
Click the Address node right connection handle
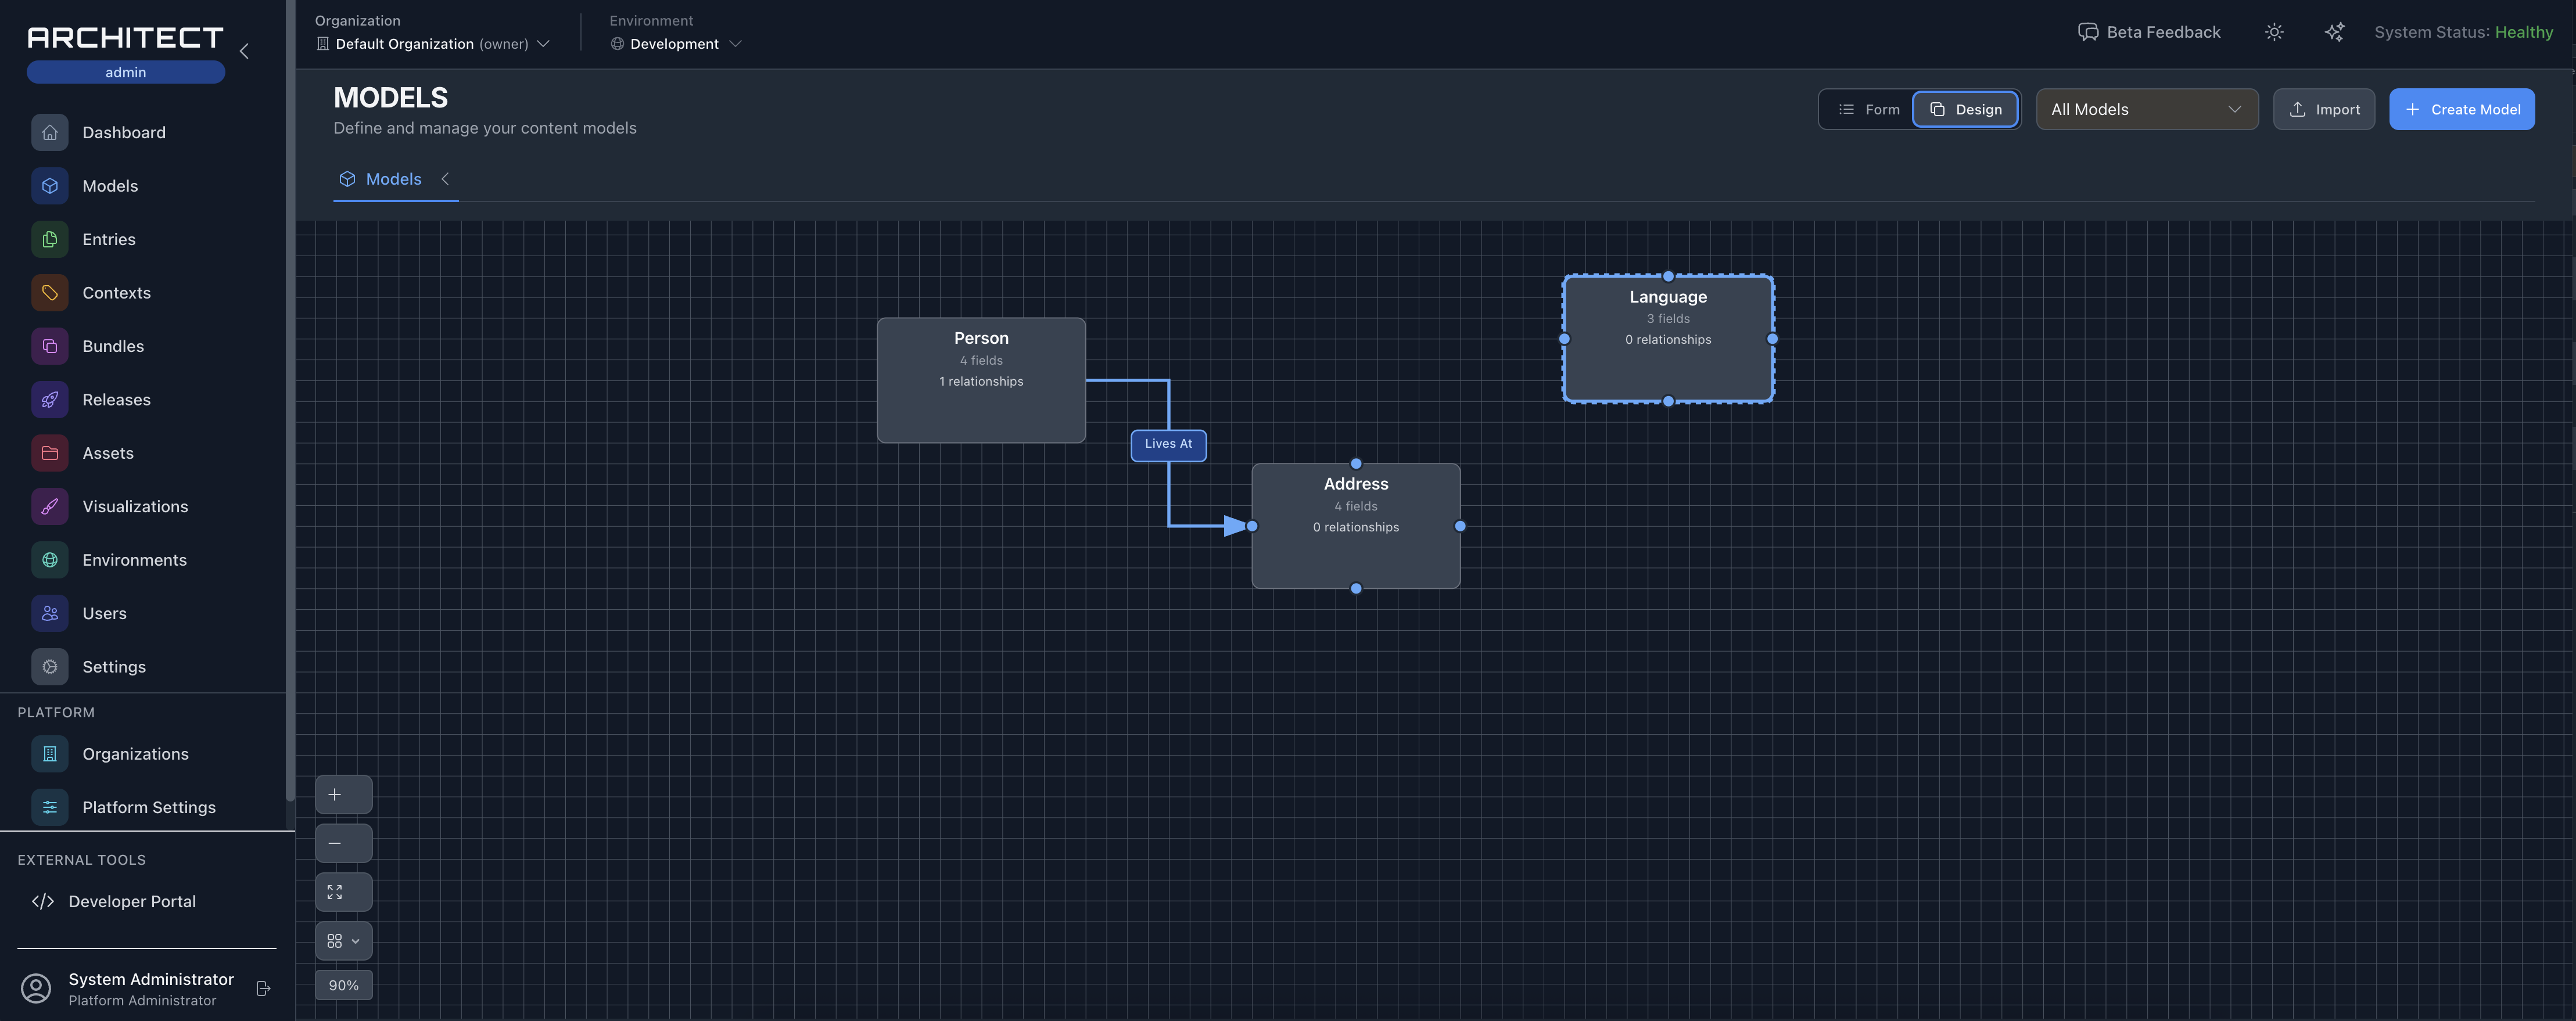pyautogui.click(x=1459, y=526)
